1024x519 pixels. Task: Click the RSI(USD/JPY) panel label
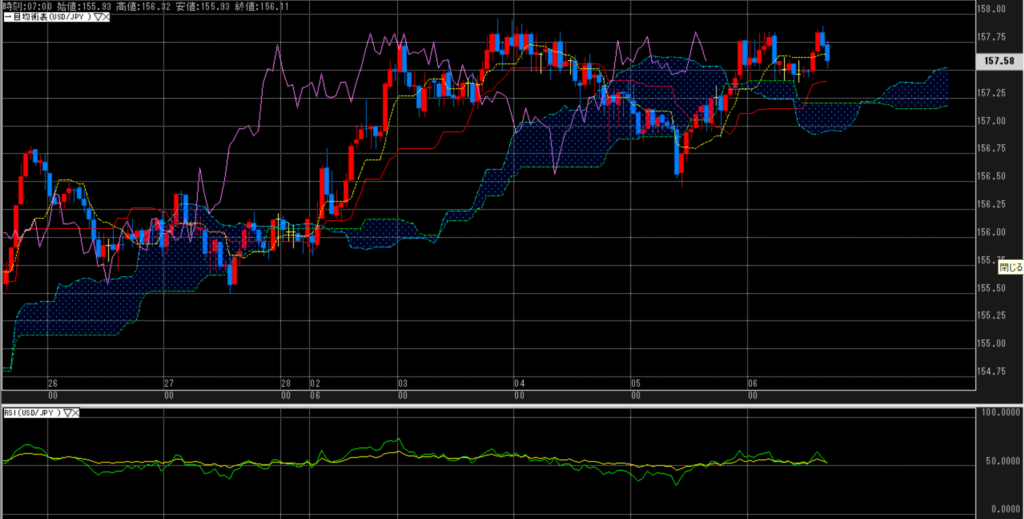coord(32,412)
